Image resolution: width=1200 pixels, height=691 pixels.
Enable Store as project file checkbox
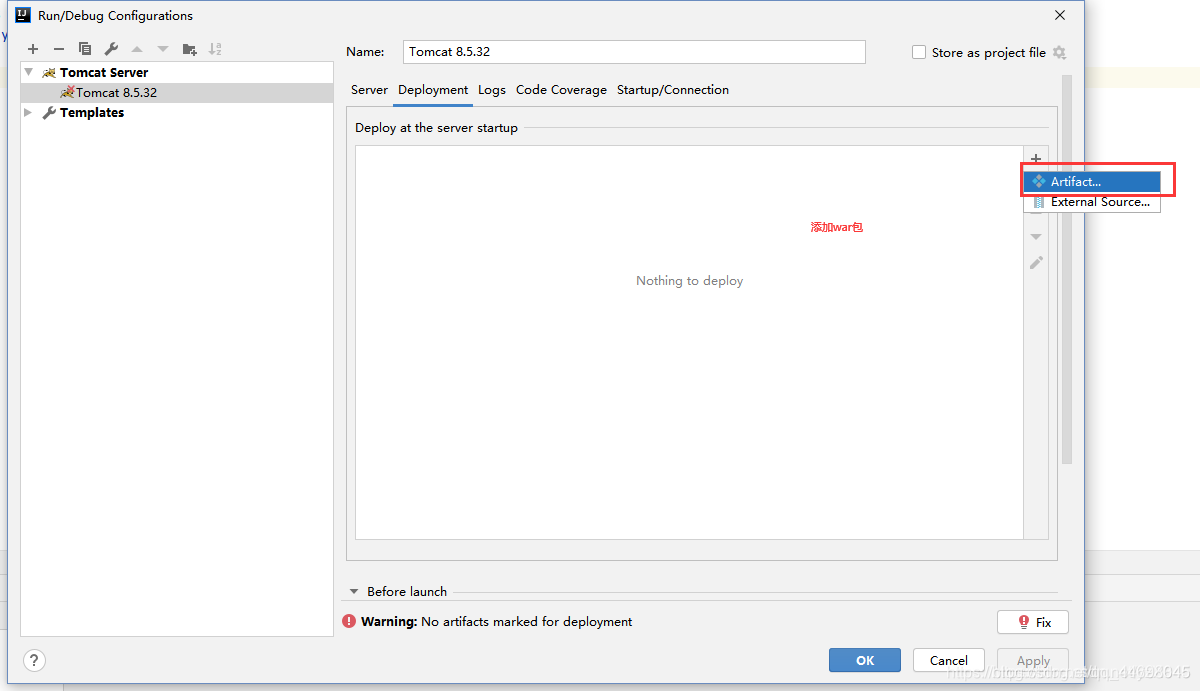(x=919, y=52)
